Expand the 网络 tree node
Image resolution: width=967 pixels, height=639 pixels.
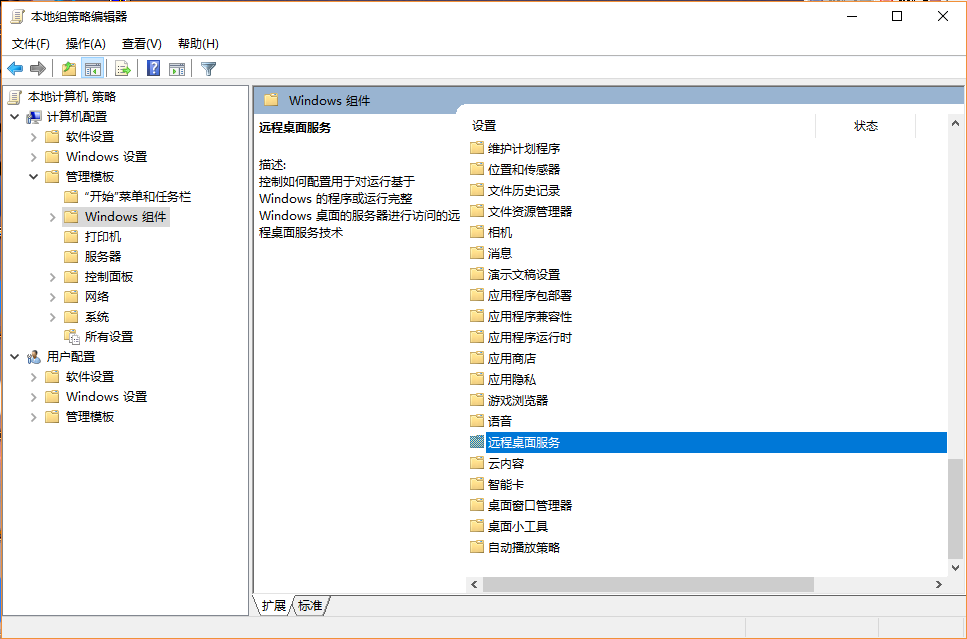pyautogui.click(x=53, y=297)
